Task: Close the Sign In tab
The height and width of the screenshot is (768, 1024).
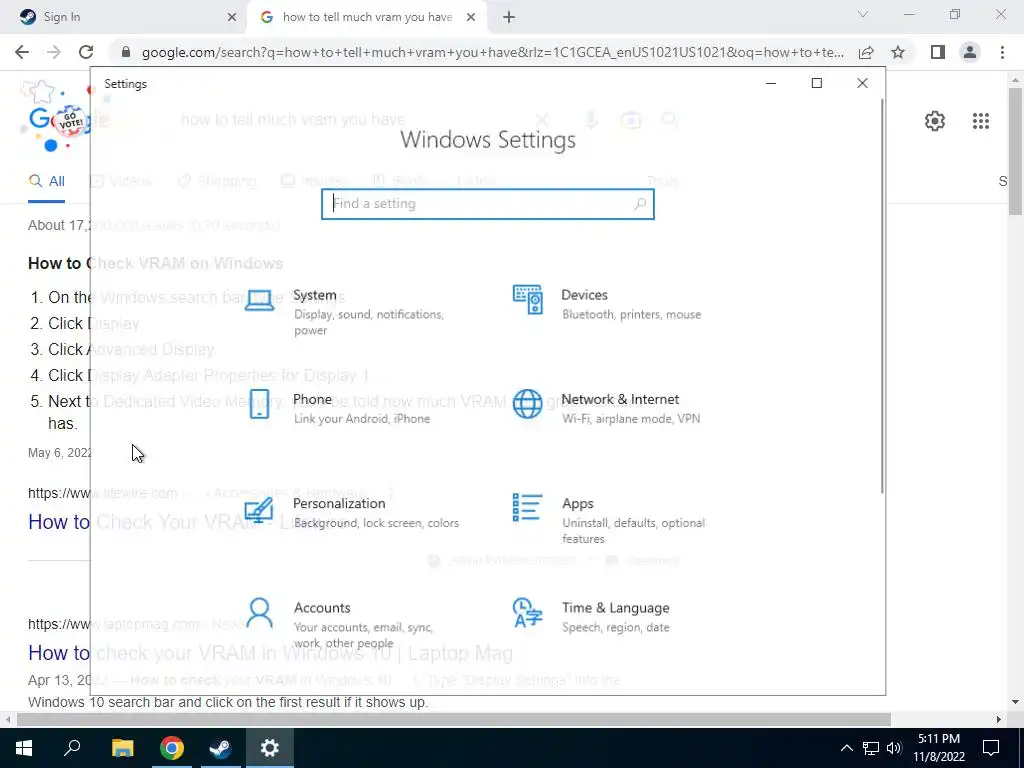Action: coord(231,17)
